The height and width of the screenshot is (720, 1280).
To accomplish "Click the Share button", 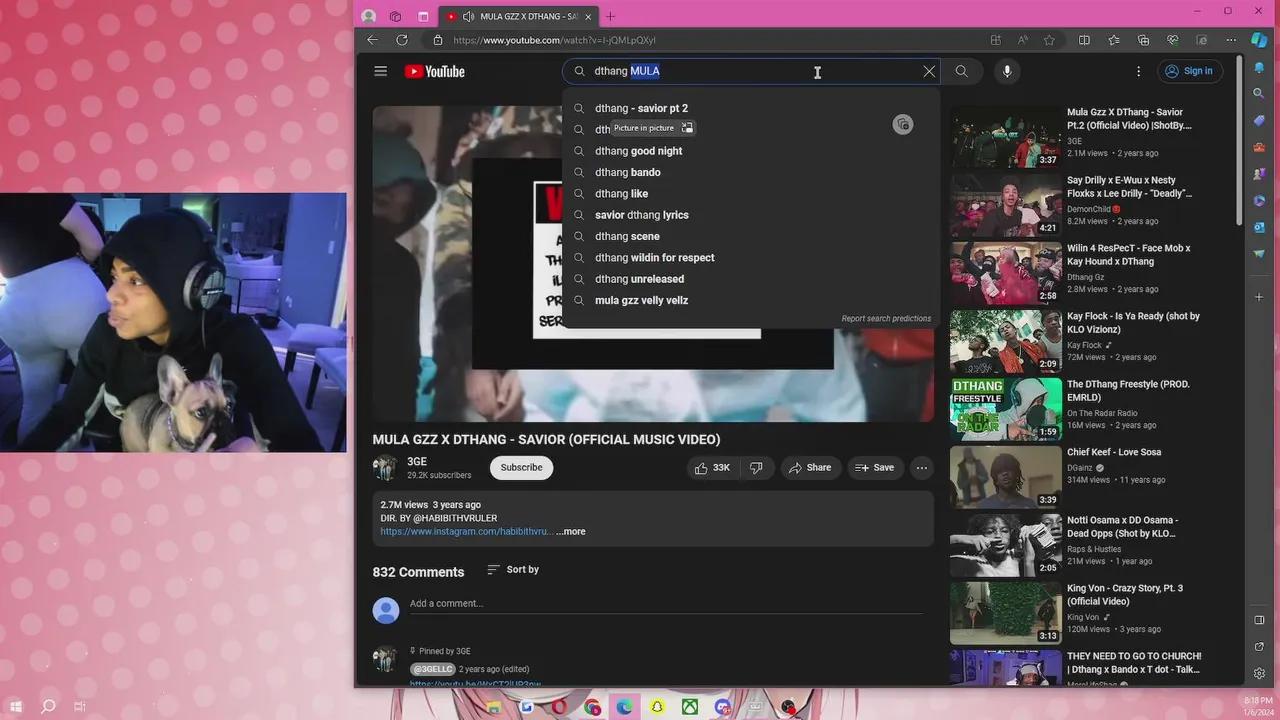I will coord(810,468).
